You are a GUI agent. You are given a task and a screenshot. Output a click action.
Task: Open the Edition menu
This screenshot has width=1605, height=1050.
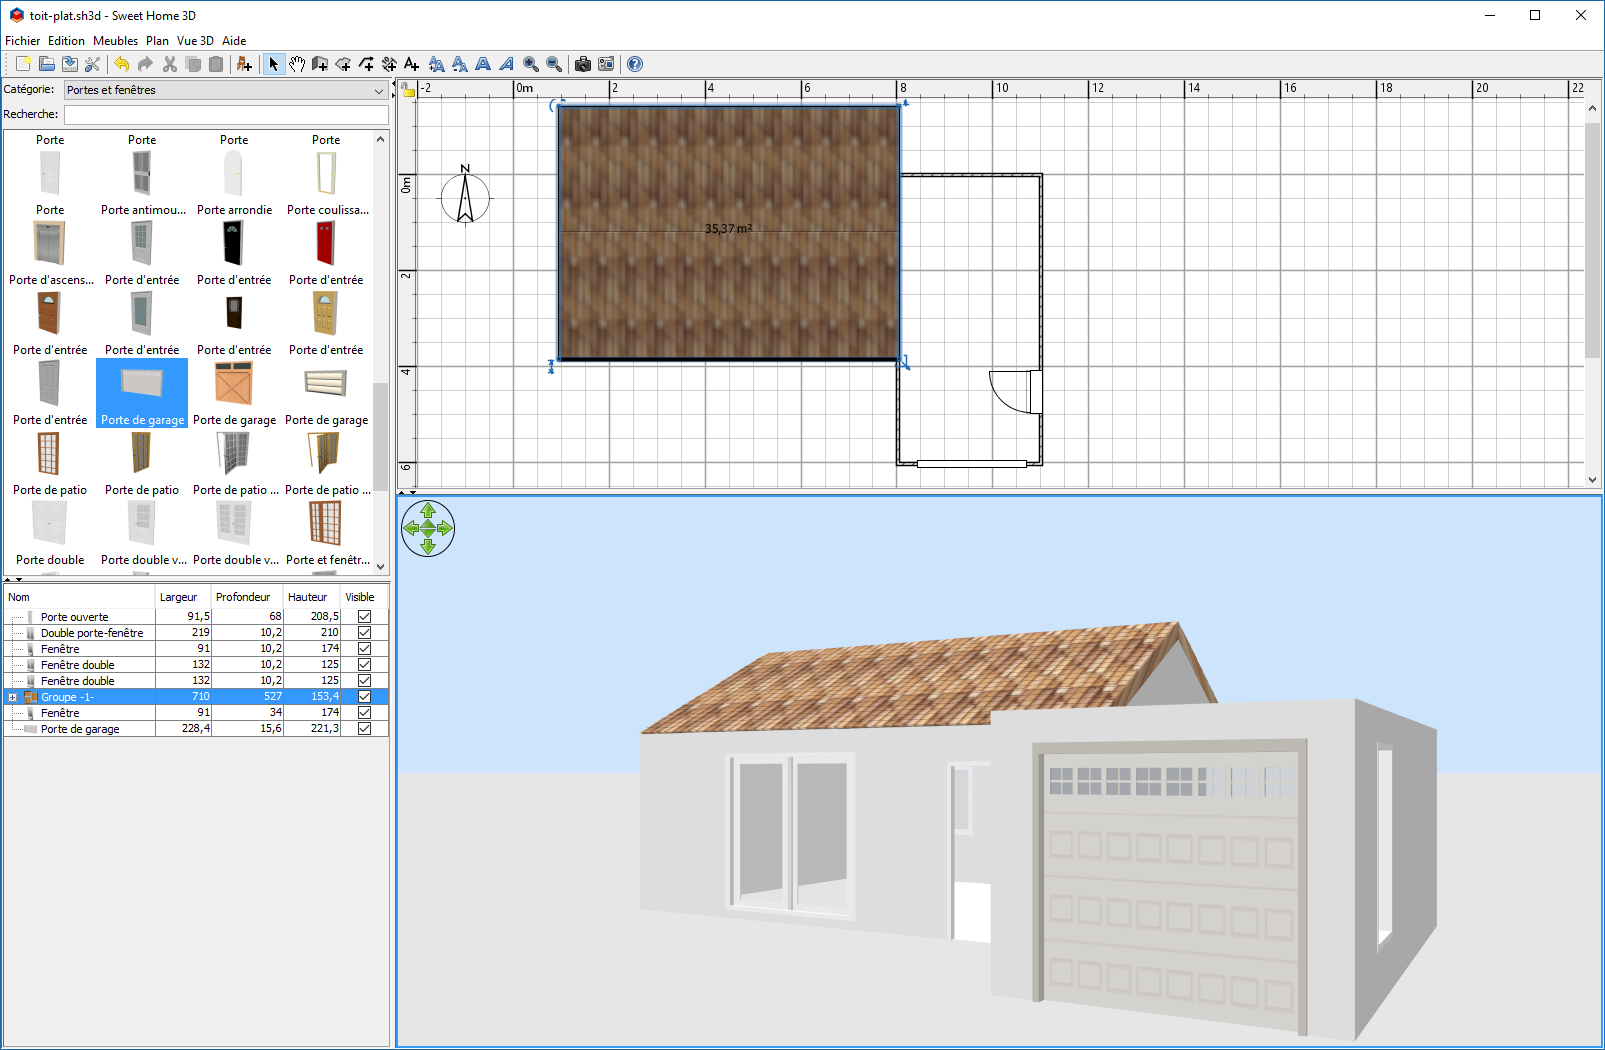pyautogui.click(x=66, y=41)
